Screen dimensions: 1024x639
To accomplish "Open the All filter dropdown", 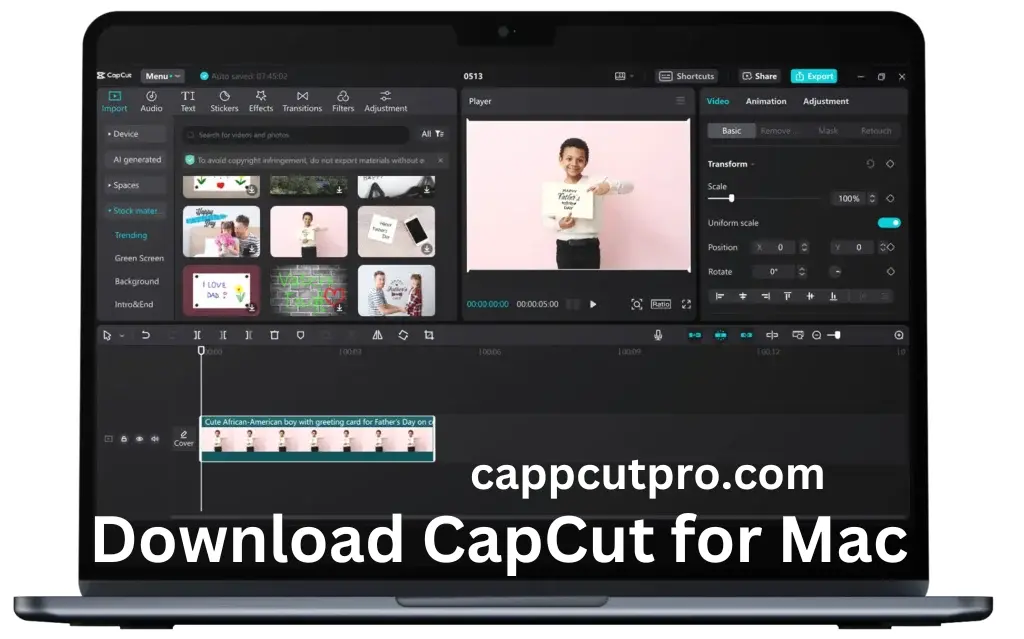I will coord(432,134).
